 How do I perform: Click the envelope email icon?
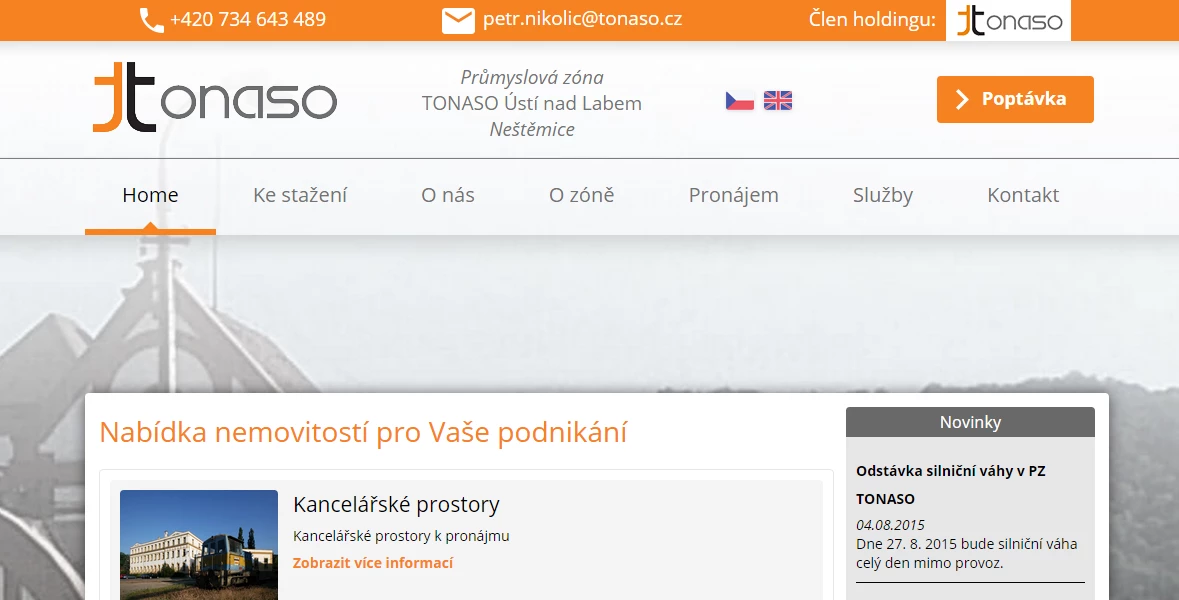click(458, 20)
